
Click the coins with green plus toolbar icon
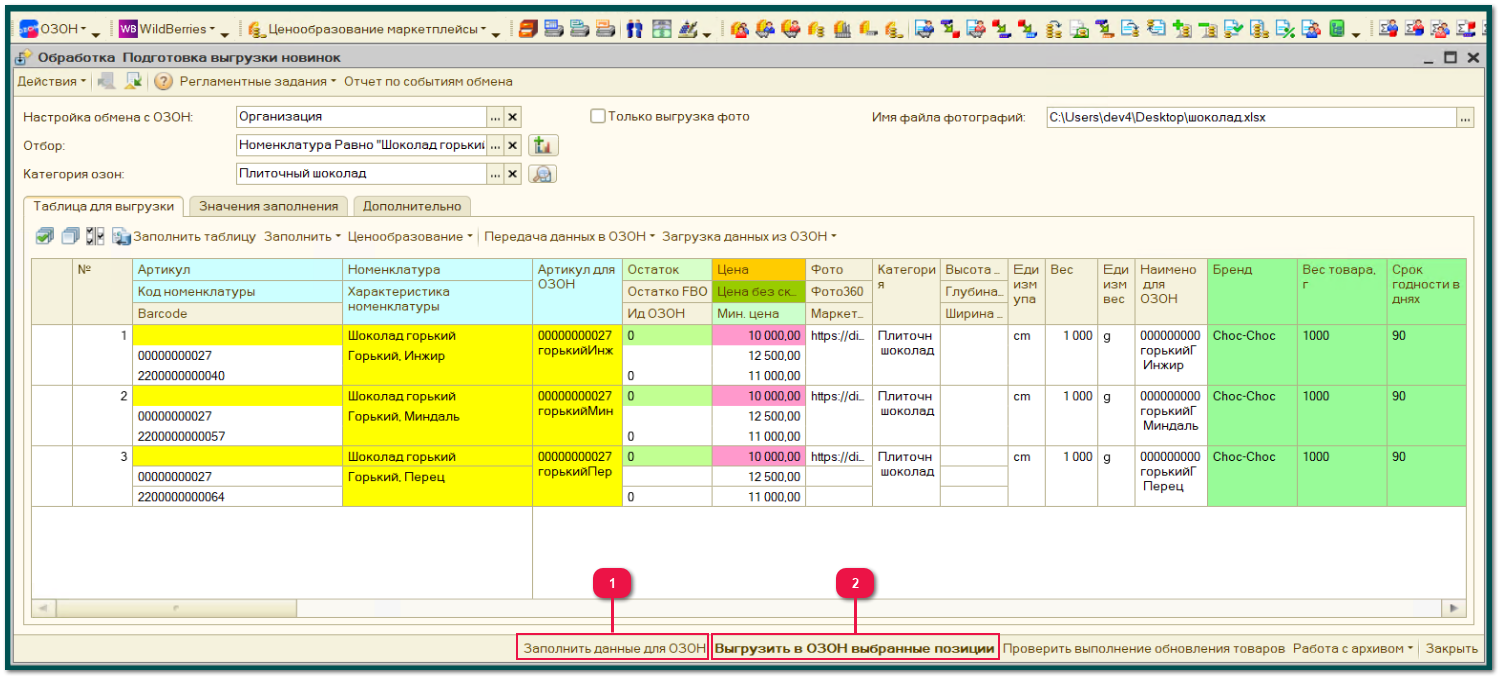tap(1182, 29)
